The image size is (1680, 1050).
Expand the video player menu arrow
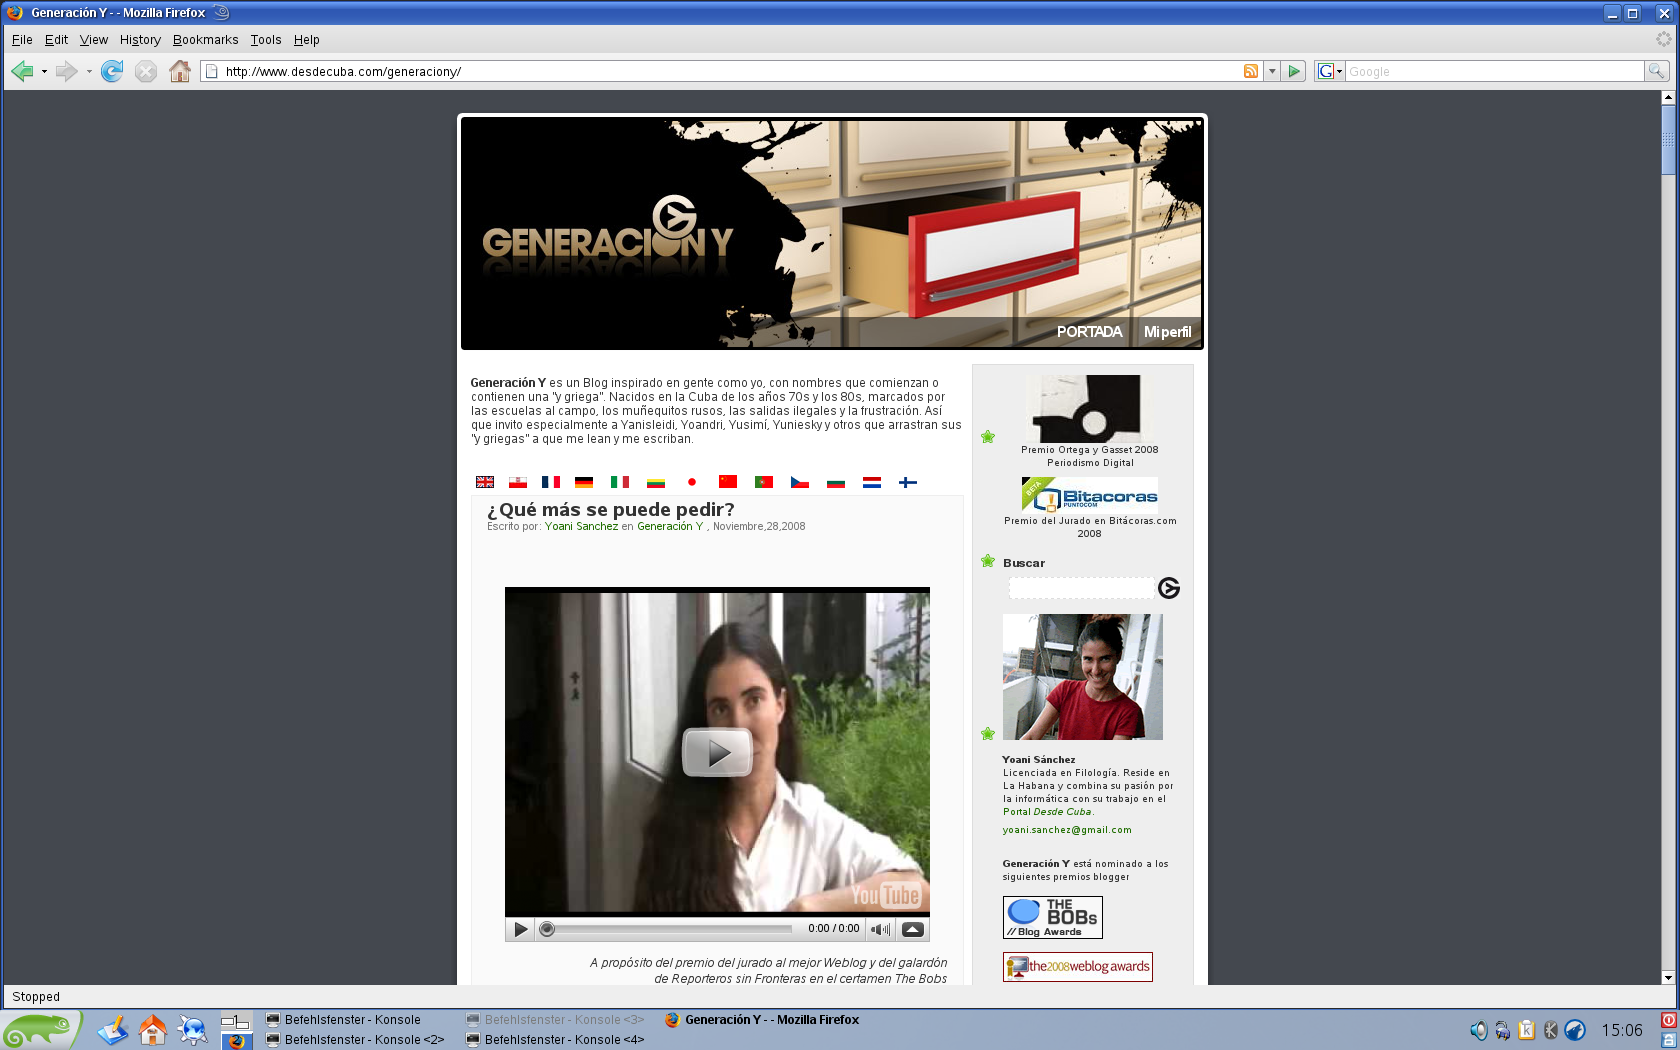pos(912,929)
